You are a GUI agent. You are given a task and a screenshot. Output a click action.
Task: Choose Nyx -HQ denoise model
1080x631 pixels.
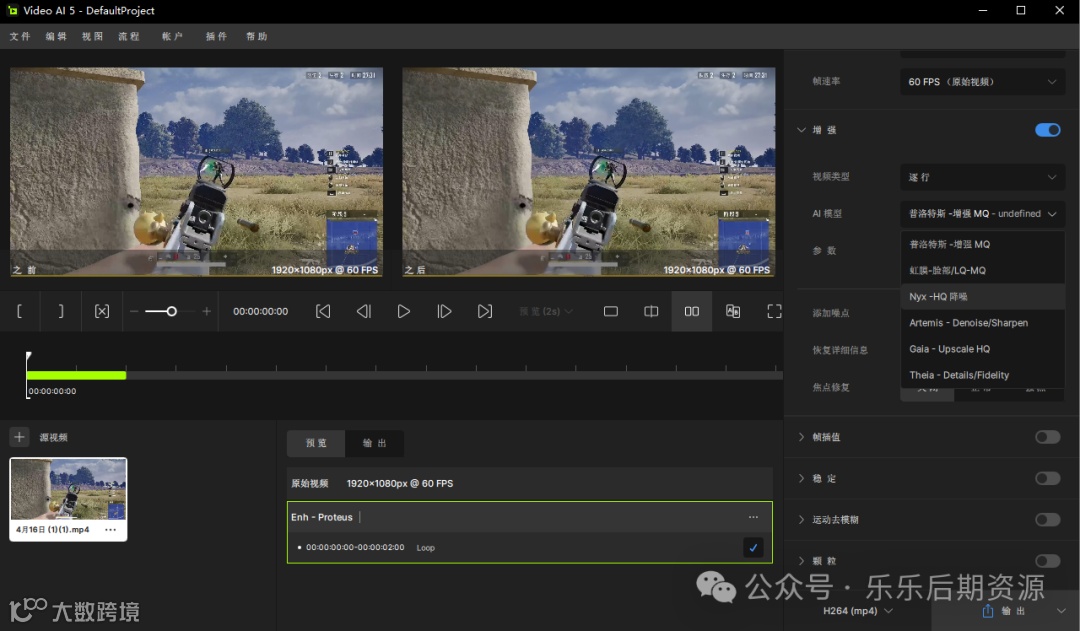[982, 296]
